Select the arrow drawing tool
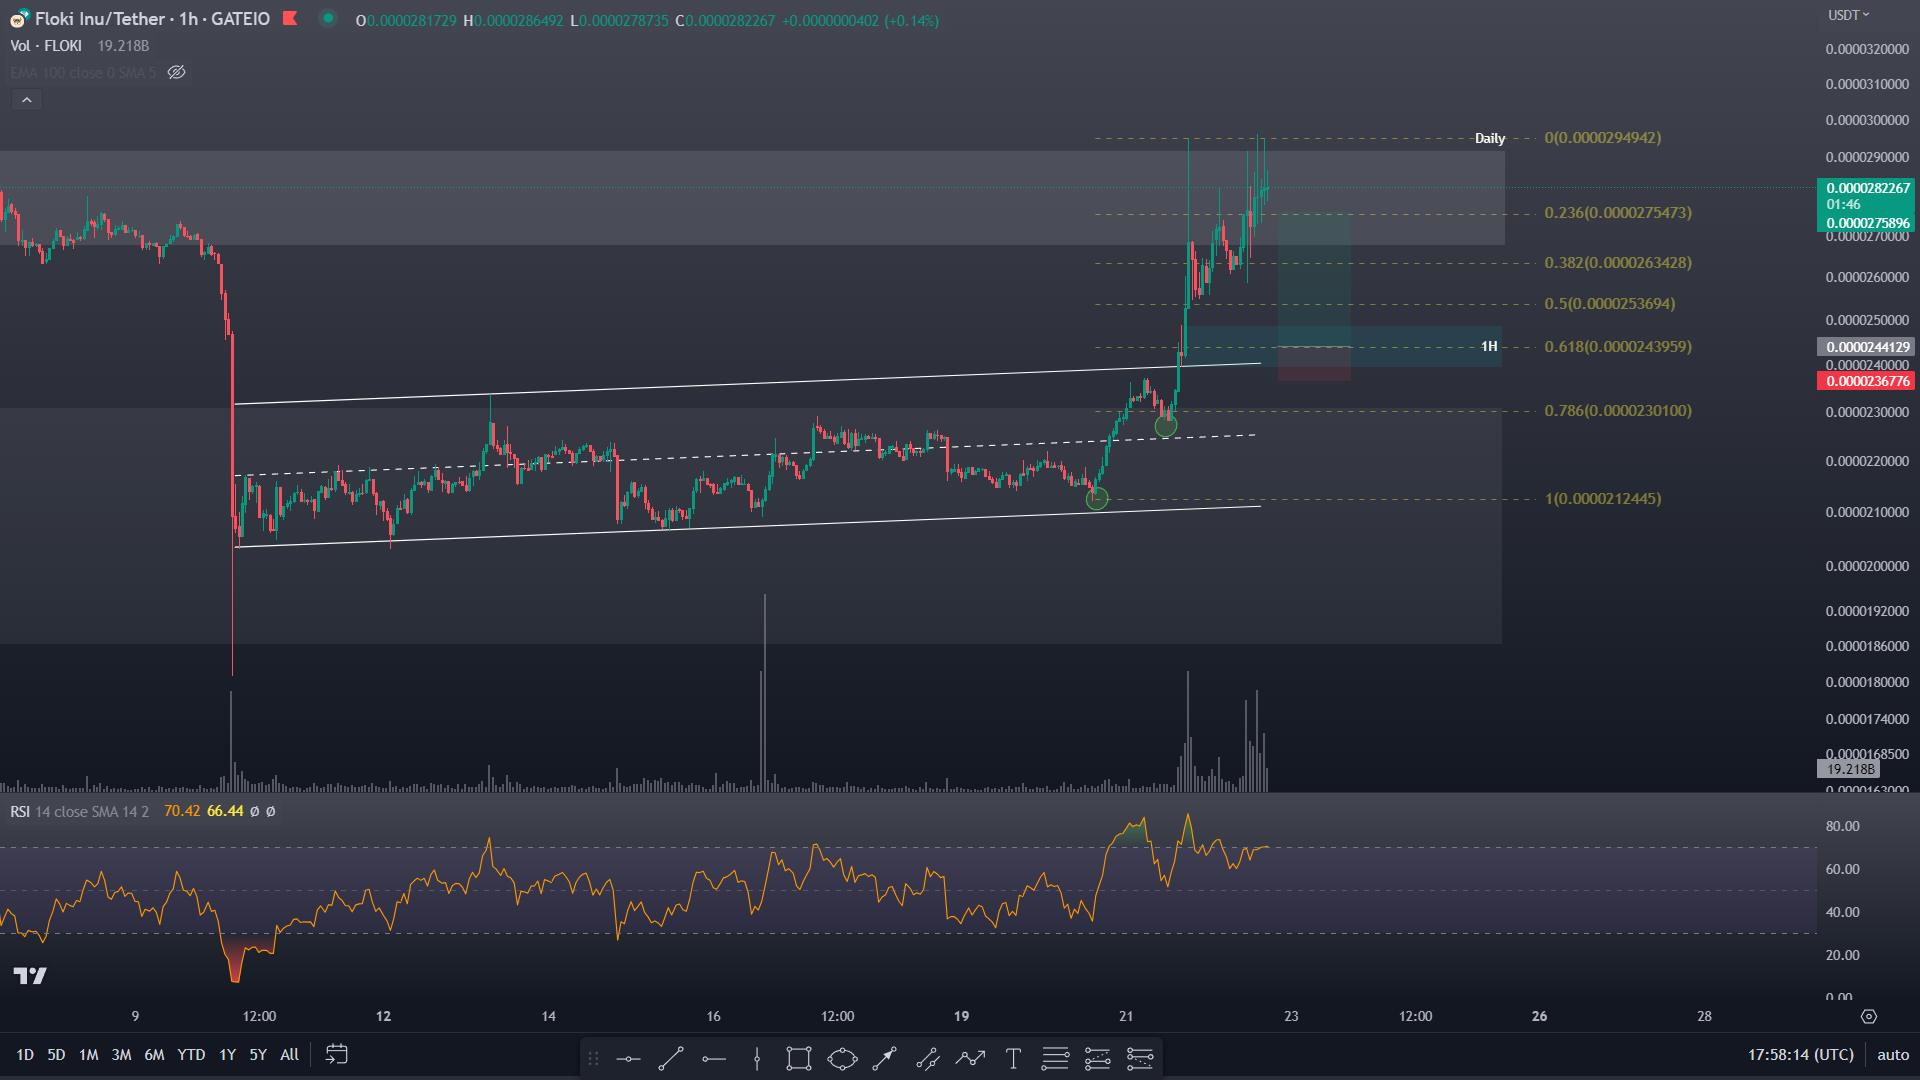 (884, 1058)
